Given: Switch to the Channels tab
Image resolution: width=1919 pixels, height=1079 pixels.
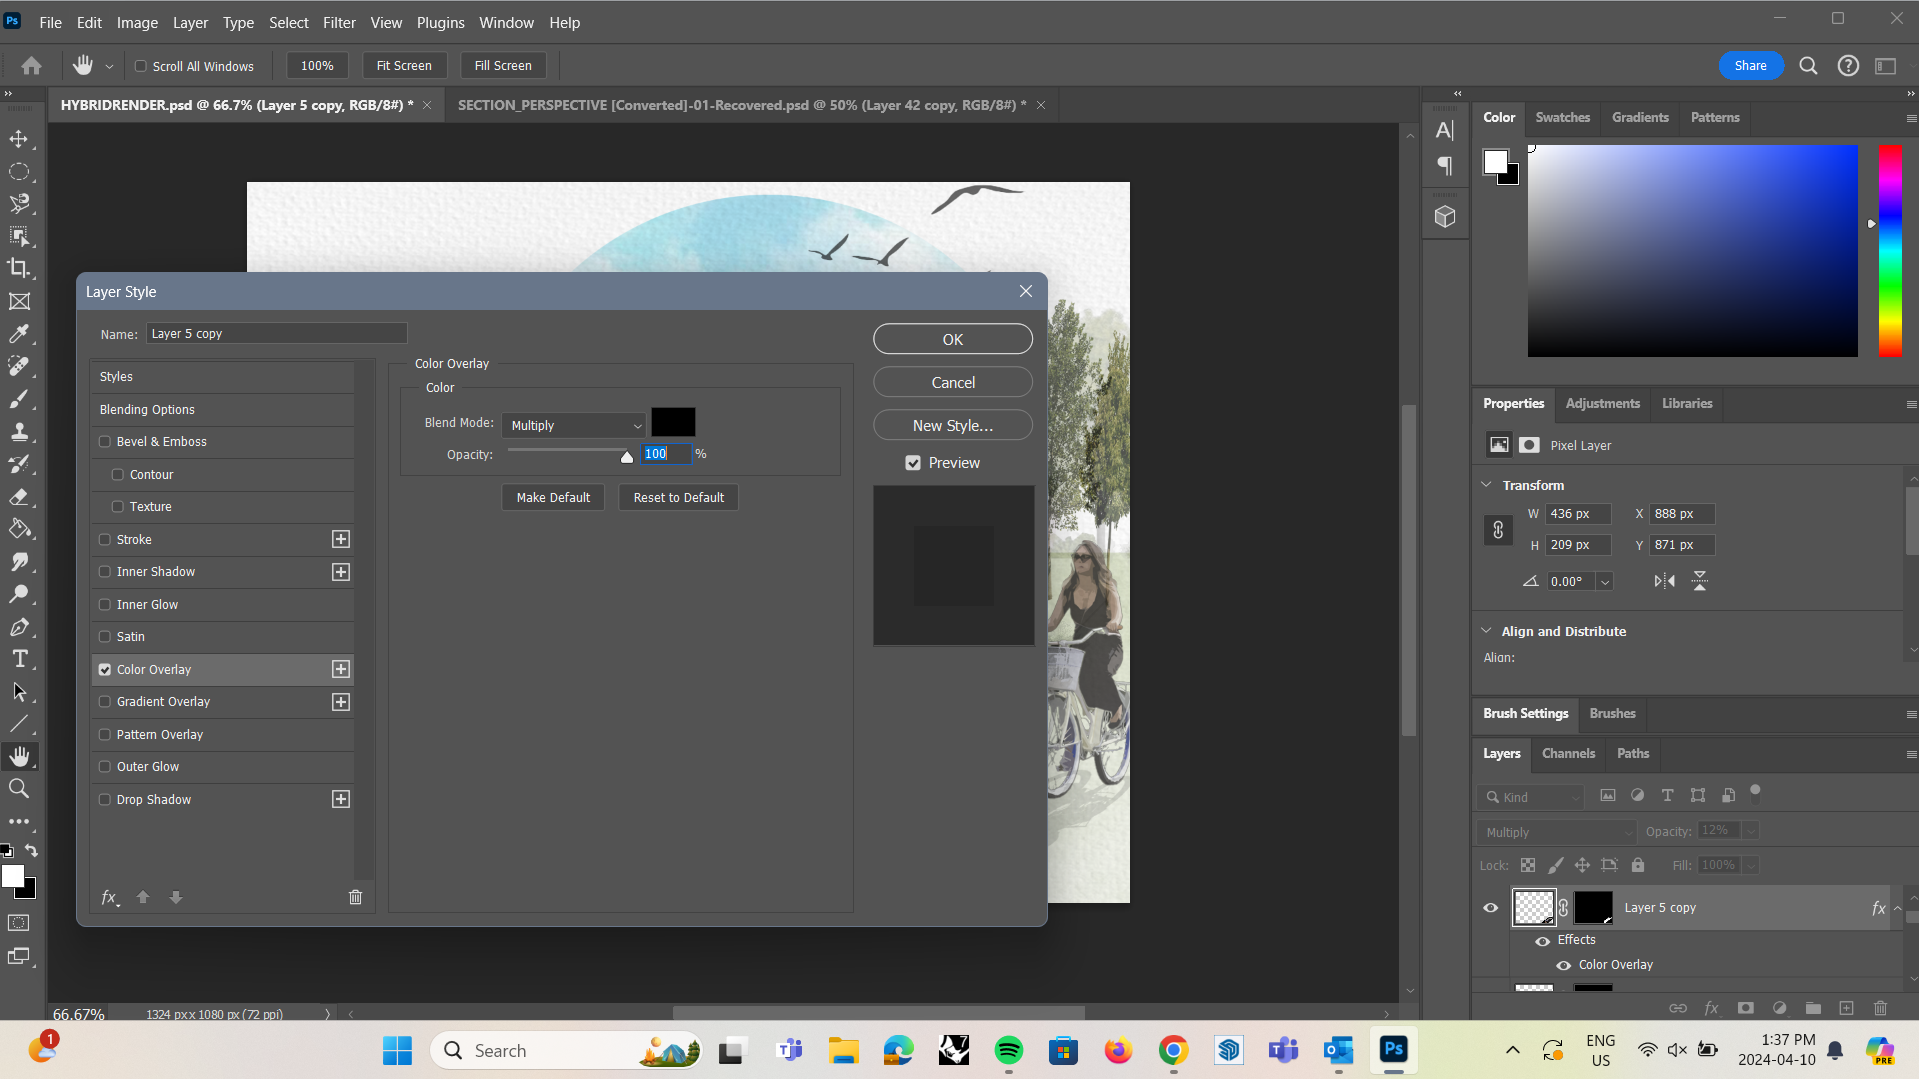Looking at the screenshot, I should (1567, 753).
